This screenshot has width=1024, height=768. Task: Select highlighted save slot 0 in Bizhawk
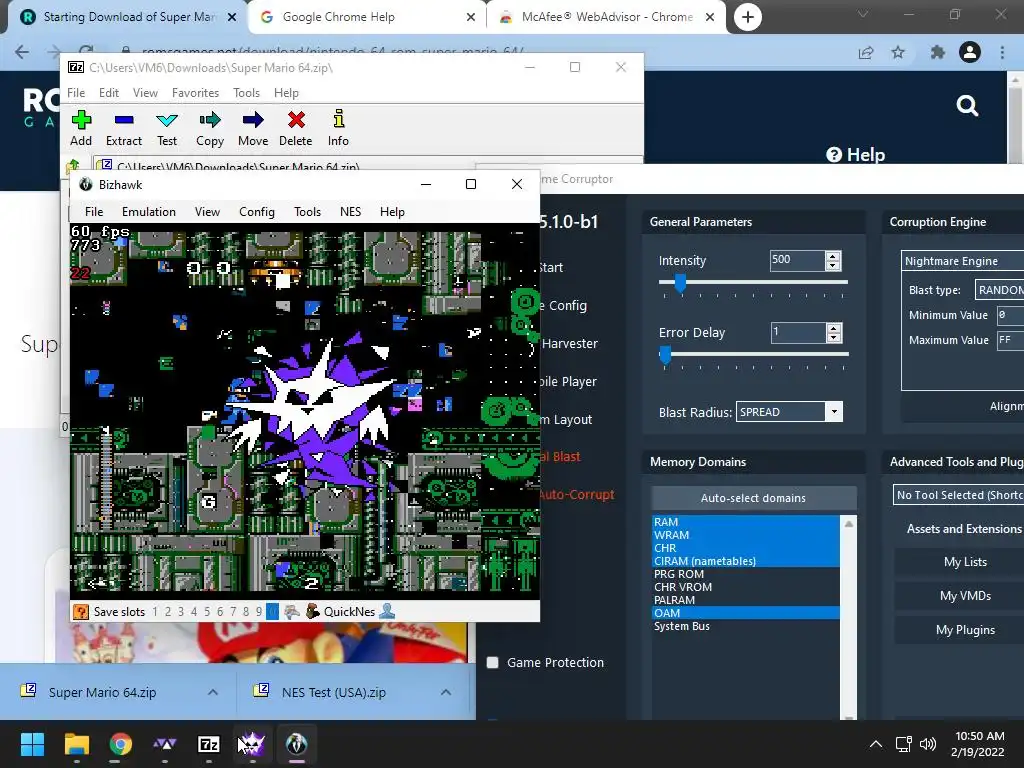coord(272,612)
